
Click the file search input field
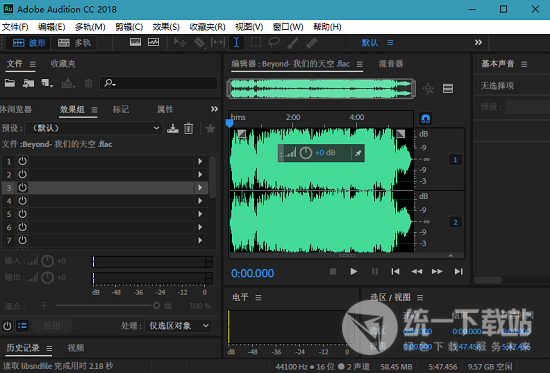pos(158,83)
